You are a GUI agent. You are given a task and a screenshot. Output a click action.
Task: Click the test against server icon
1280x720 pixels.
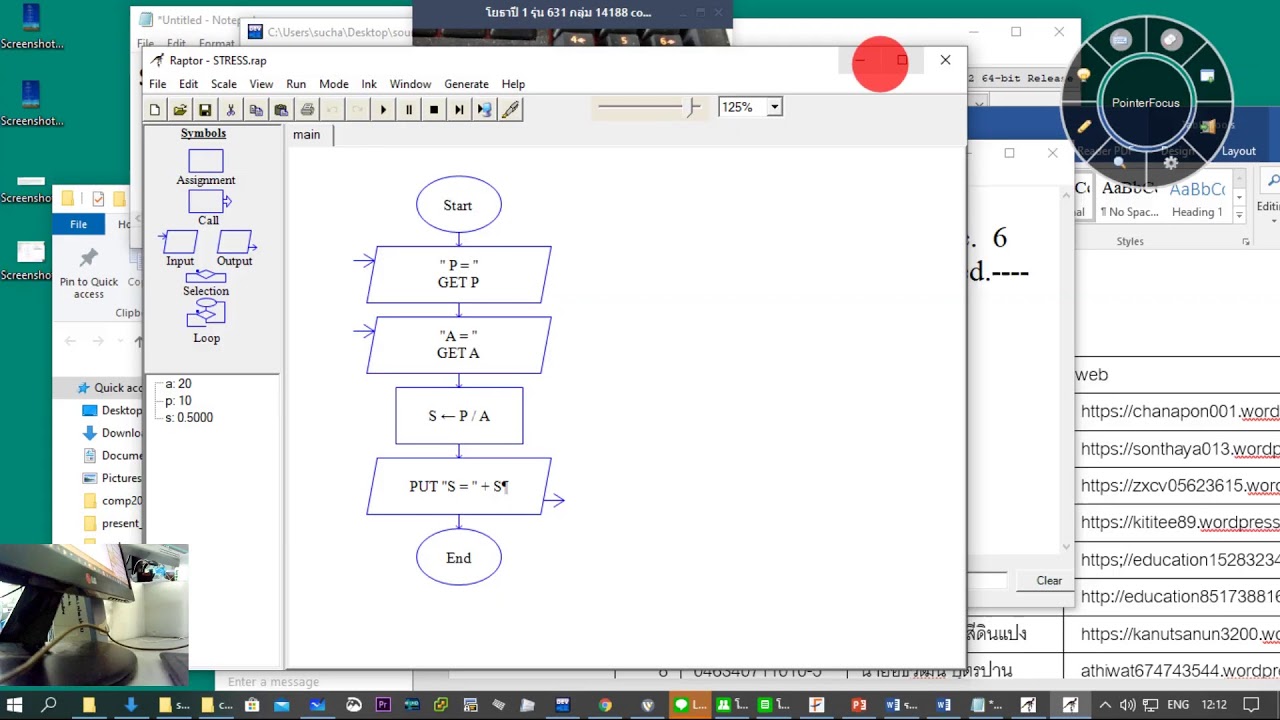click(485, 109)
